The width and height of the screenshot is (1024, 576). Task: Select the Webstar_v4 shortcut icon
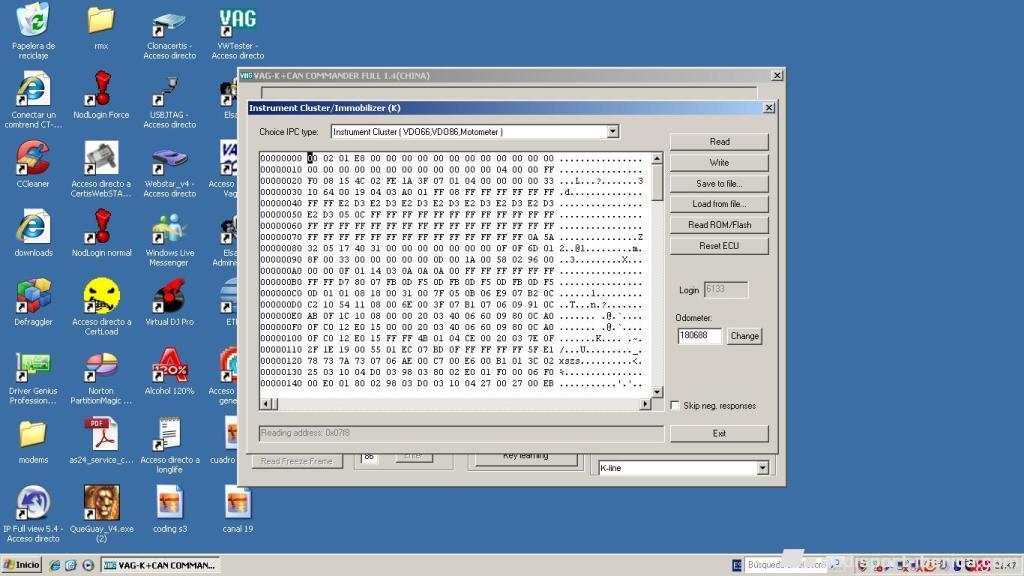tap(169, 159)
